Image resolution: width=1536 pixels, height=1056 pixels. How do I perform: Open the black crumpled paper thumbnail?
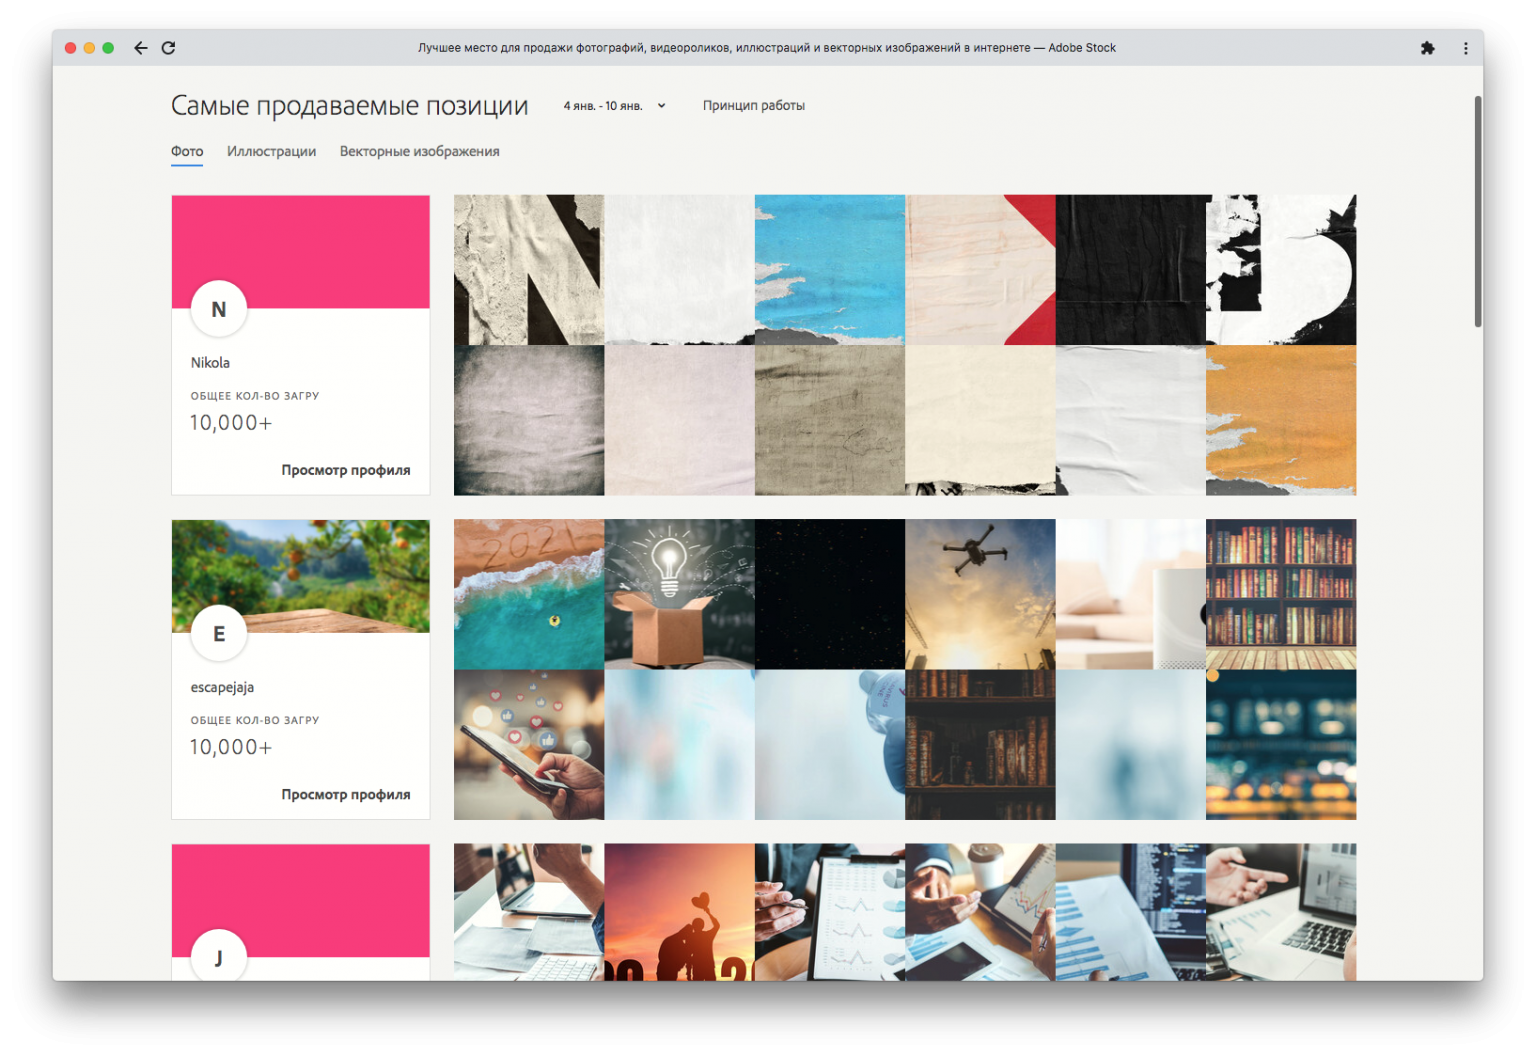tap(1131, 270)
